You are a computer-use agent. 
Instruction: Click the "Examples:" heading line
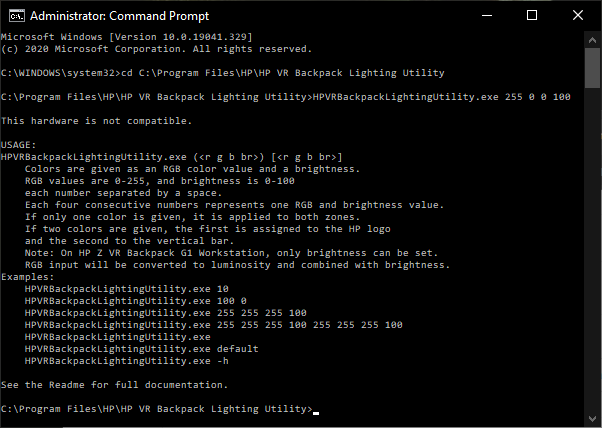27,277
